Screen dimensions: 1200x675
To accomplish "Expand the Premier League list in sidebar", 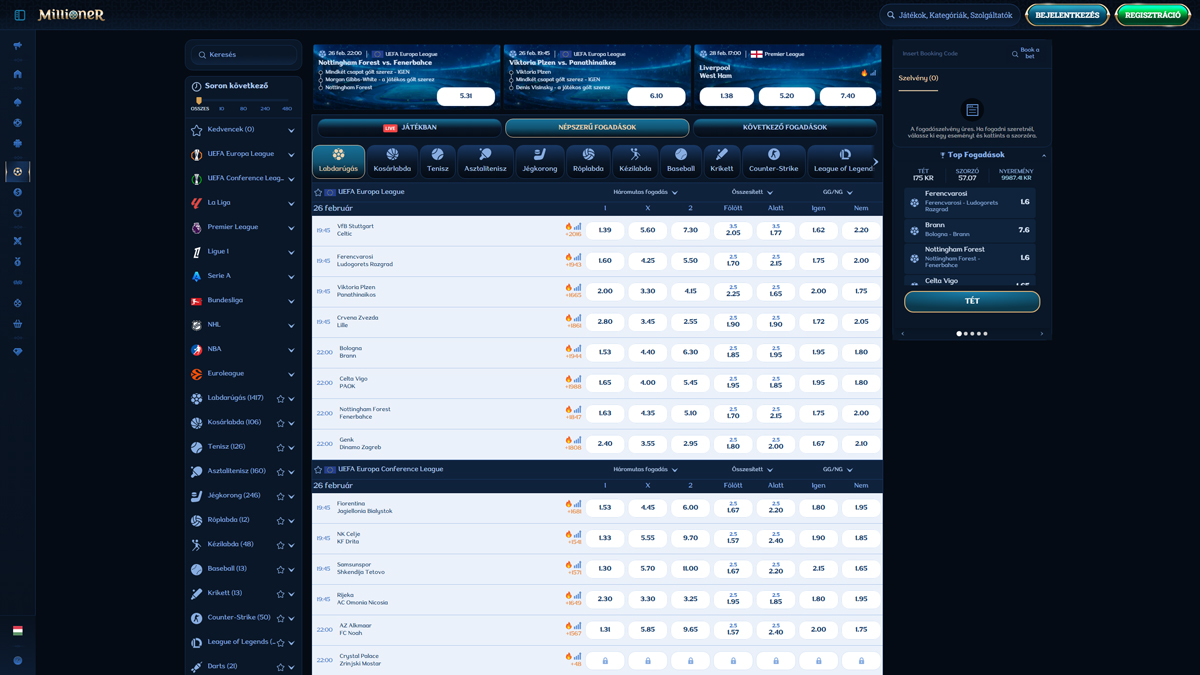I will point(291,228).
